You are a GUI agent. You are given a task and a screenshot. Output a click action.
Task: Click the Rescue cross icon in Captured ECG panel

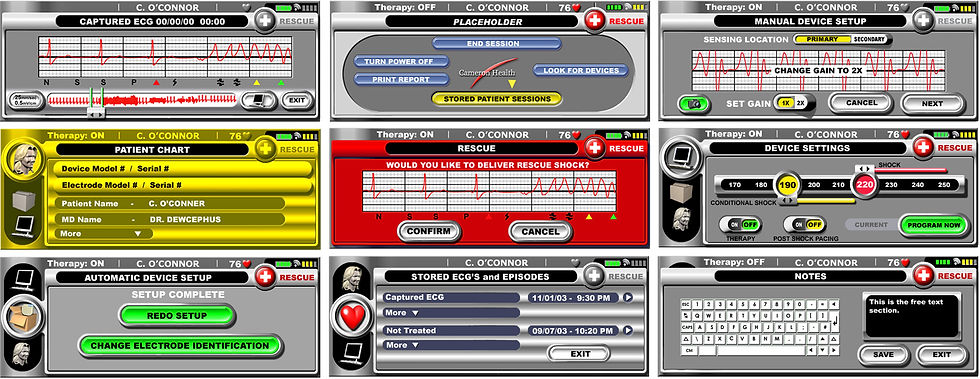[265, 21]
